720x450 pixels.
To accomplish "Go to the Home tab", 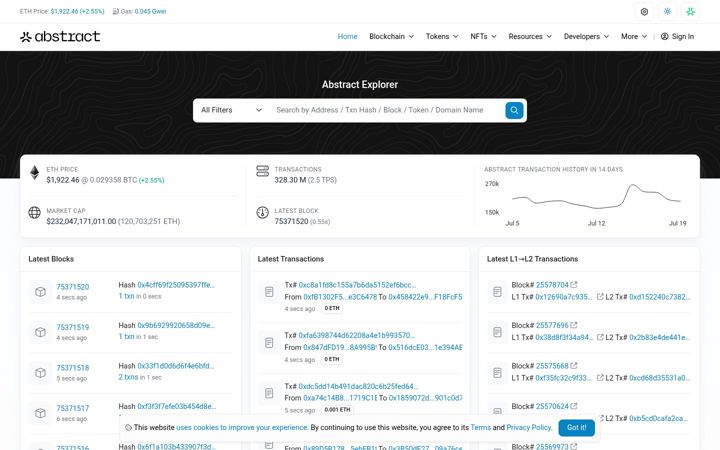I will coord(347,36).
